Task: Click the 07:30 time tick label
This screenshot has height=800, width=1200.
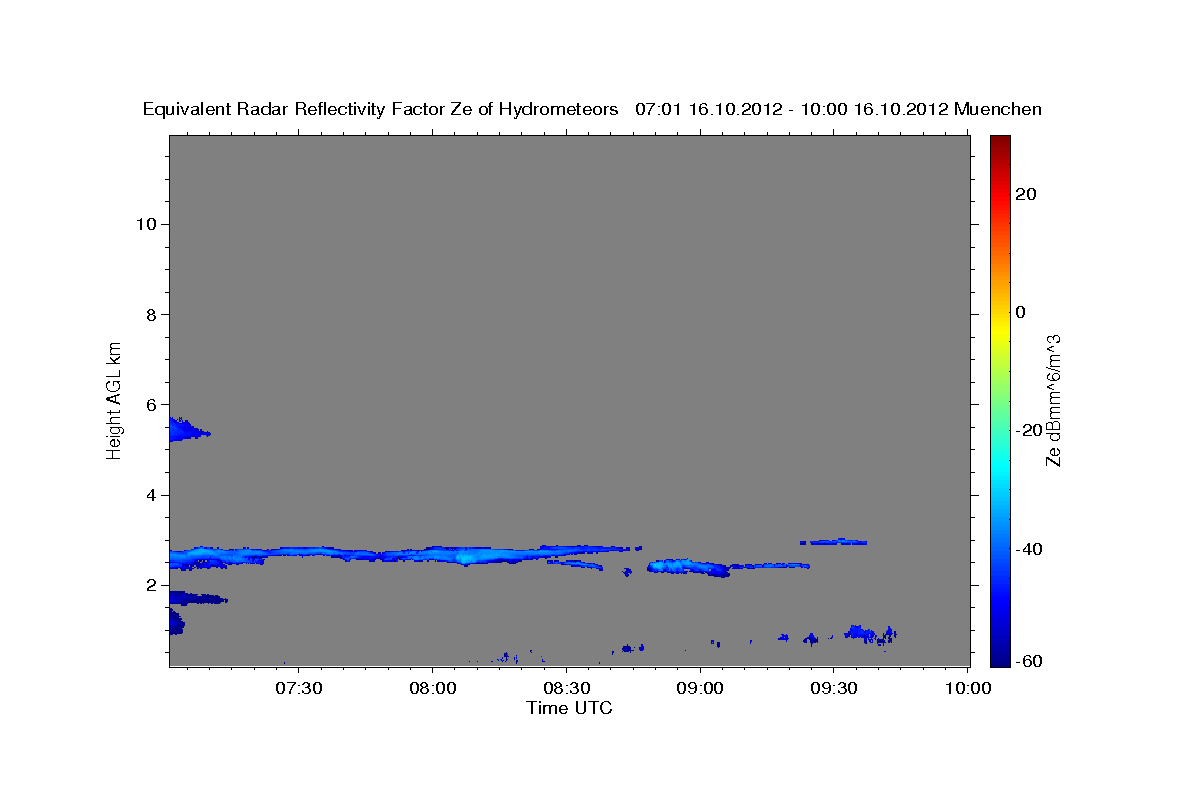Action: 299,688
